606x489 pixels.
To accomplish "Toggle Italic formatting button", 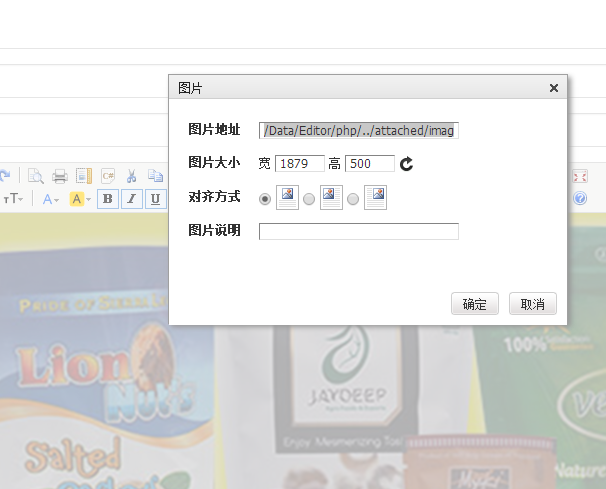I will 131,199.
